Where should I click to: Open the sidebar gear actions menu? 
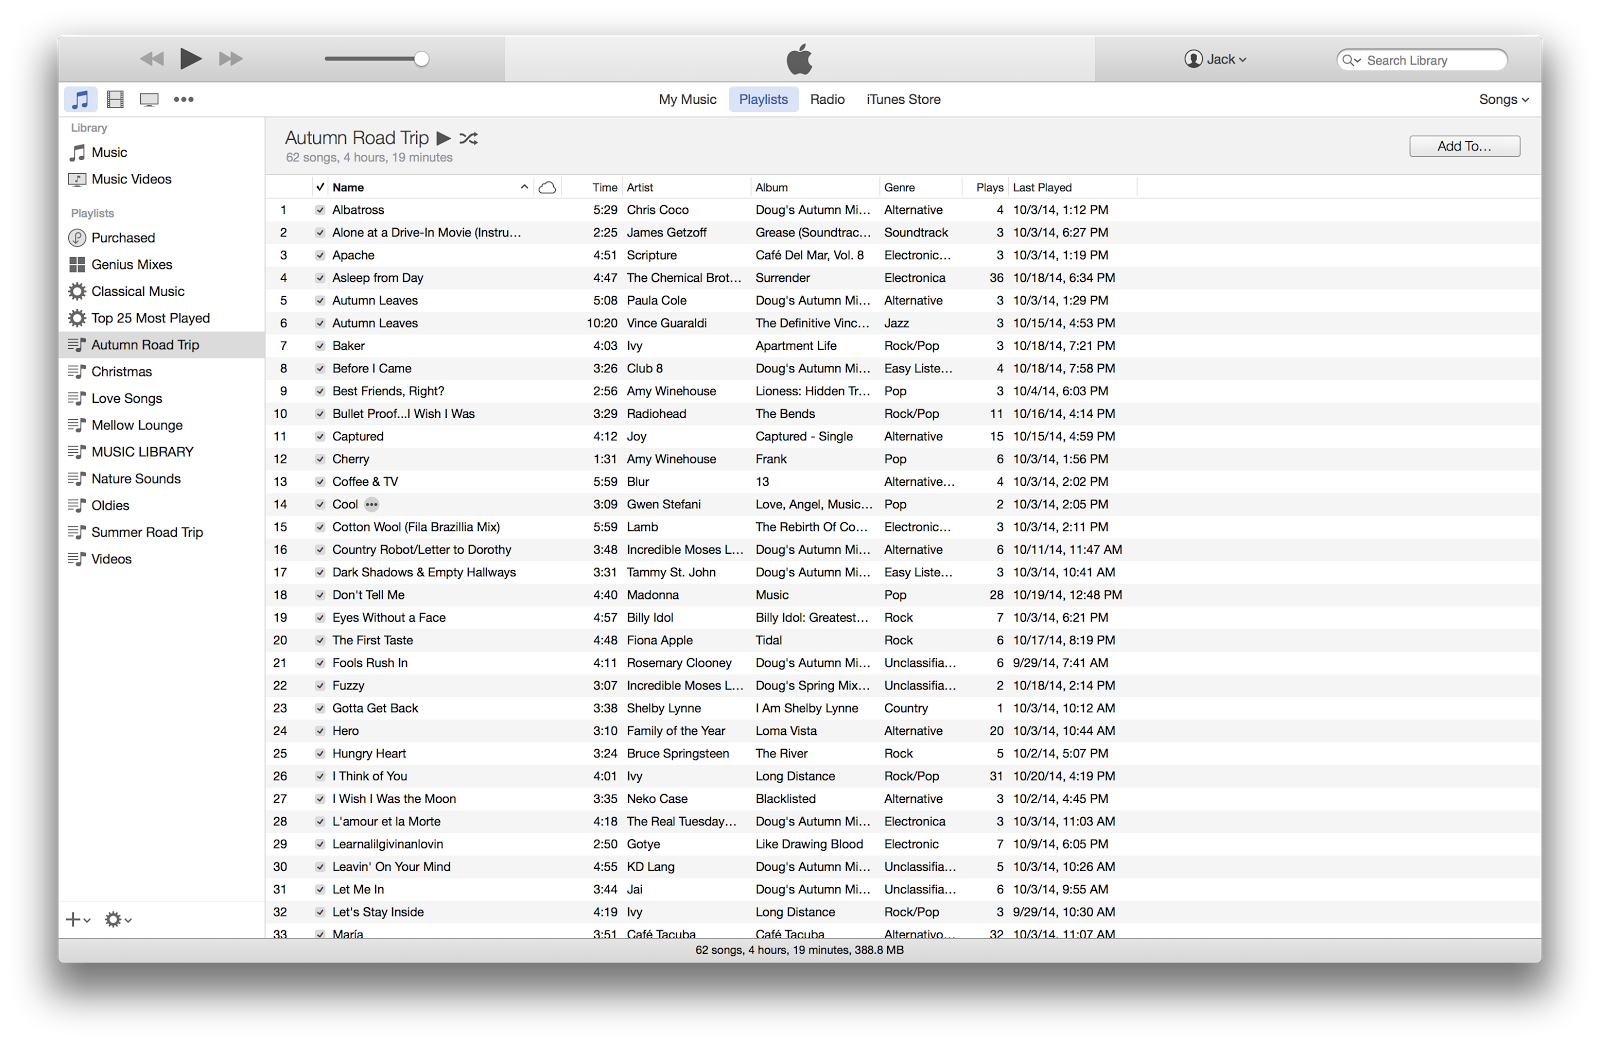coord(118,919)
